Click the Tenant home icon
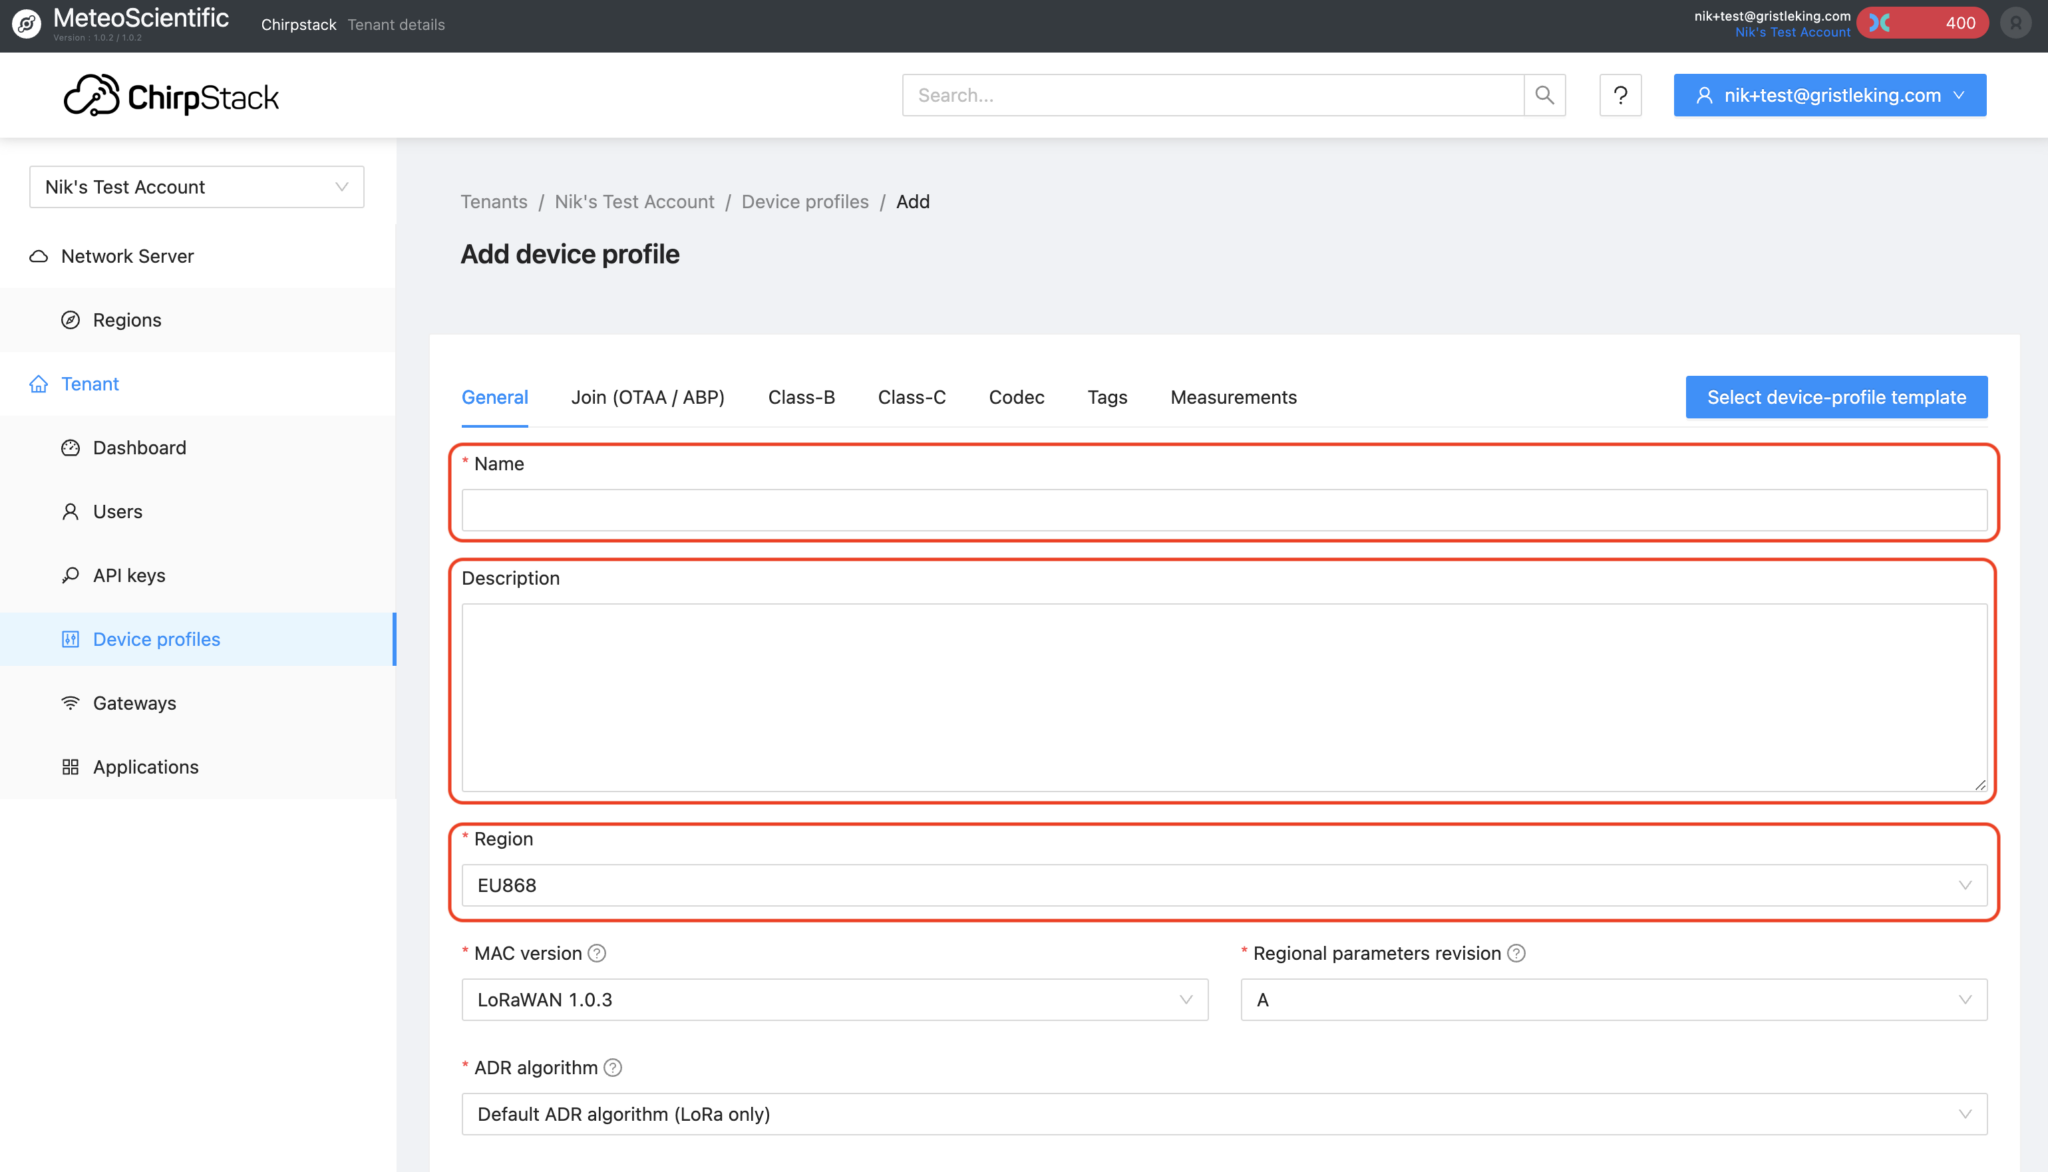Screen dimensions: 2048x1172 tap(38, 383)
